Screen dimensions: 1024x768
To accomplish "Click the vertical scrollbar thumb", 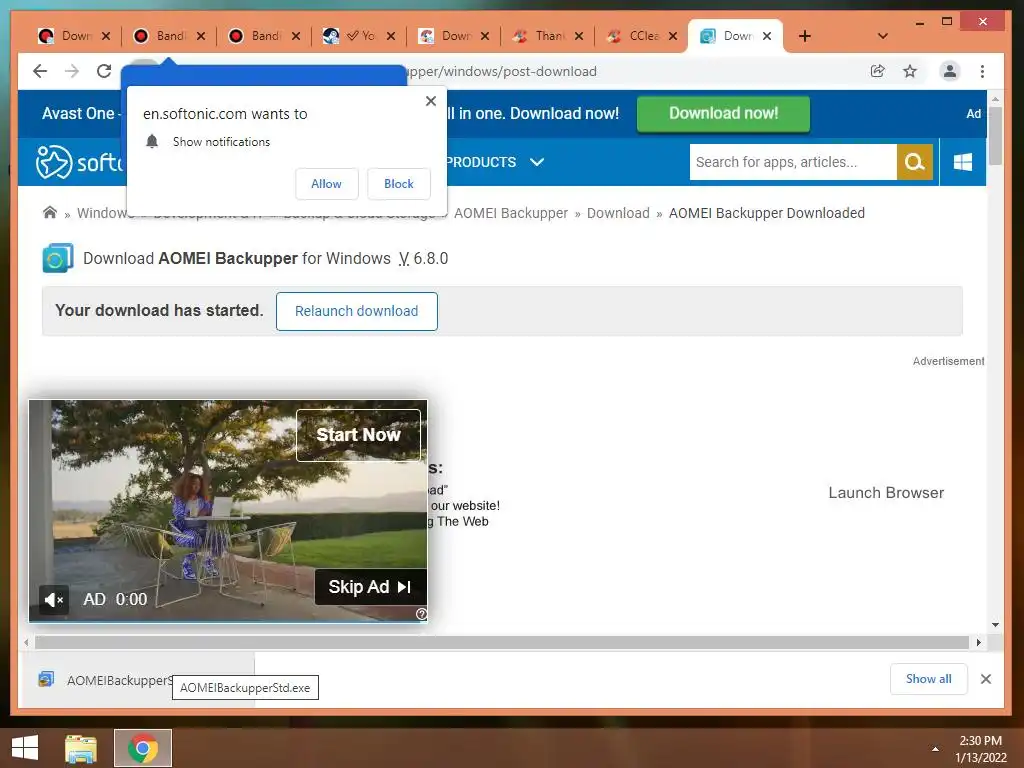I will pos(995,136).
